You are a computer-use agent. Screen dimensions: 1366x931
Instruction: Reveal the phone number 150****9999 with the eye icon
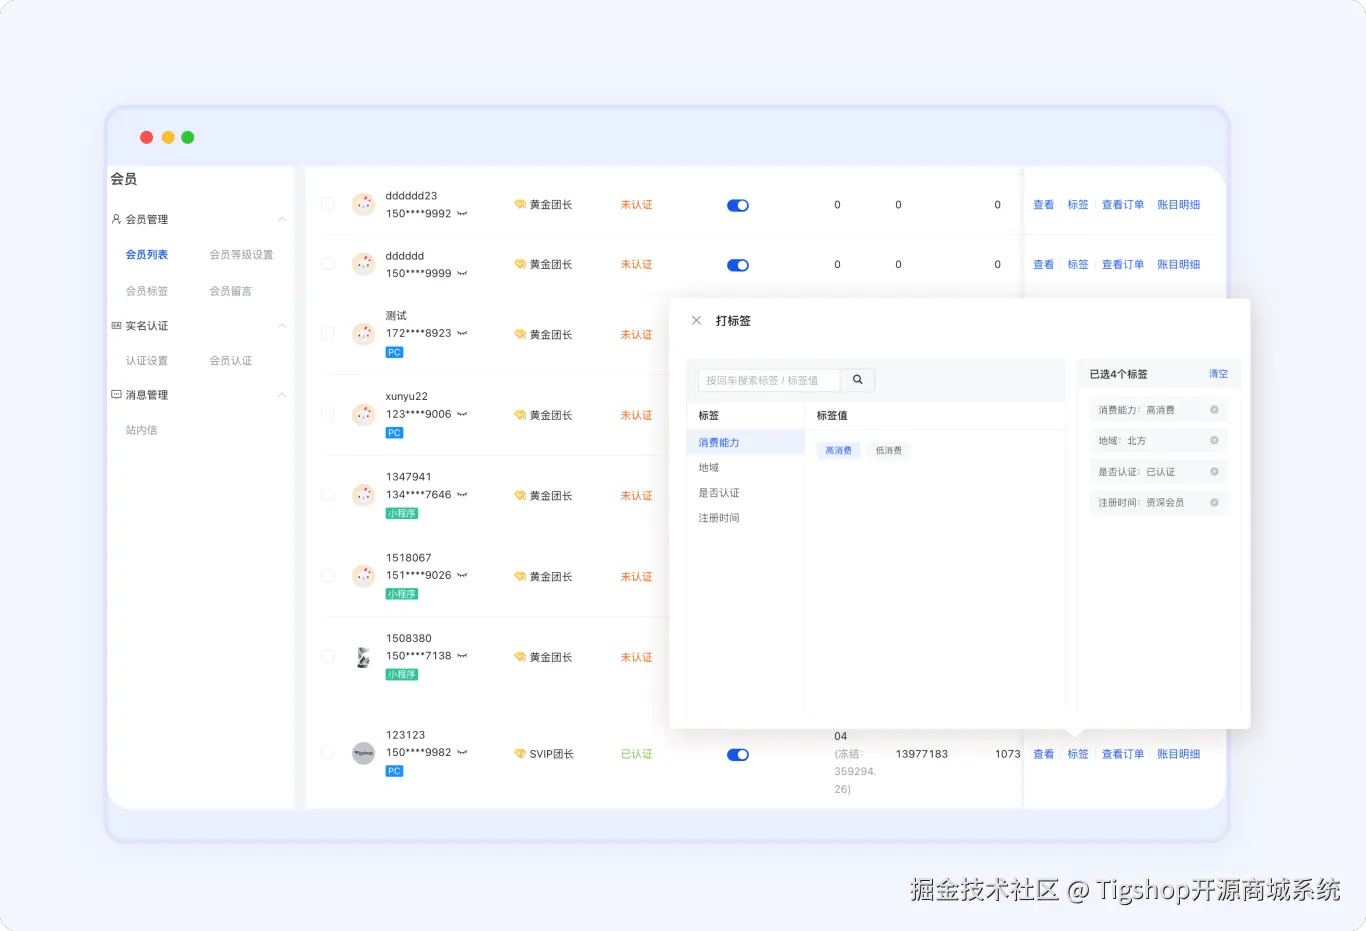click(462, 274)
